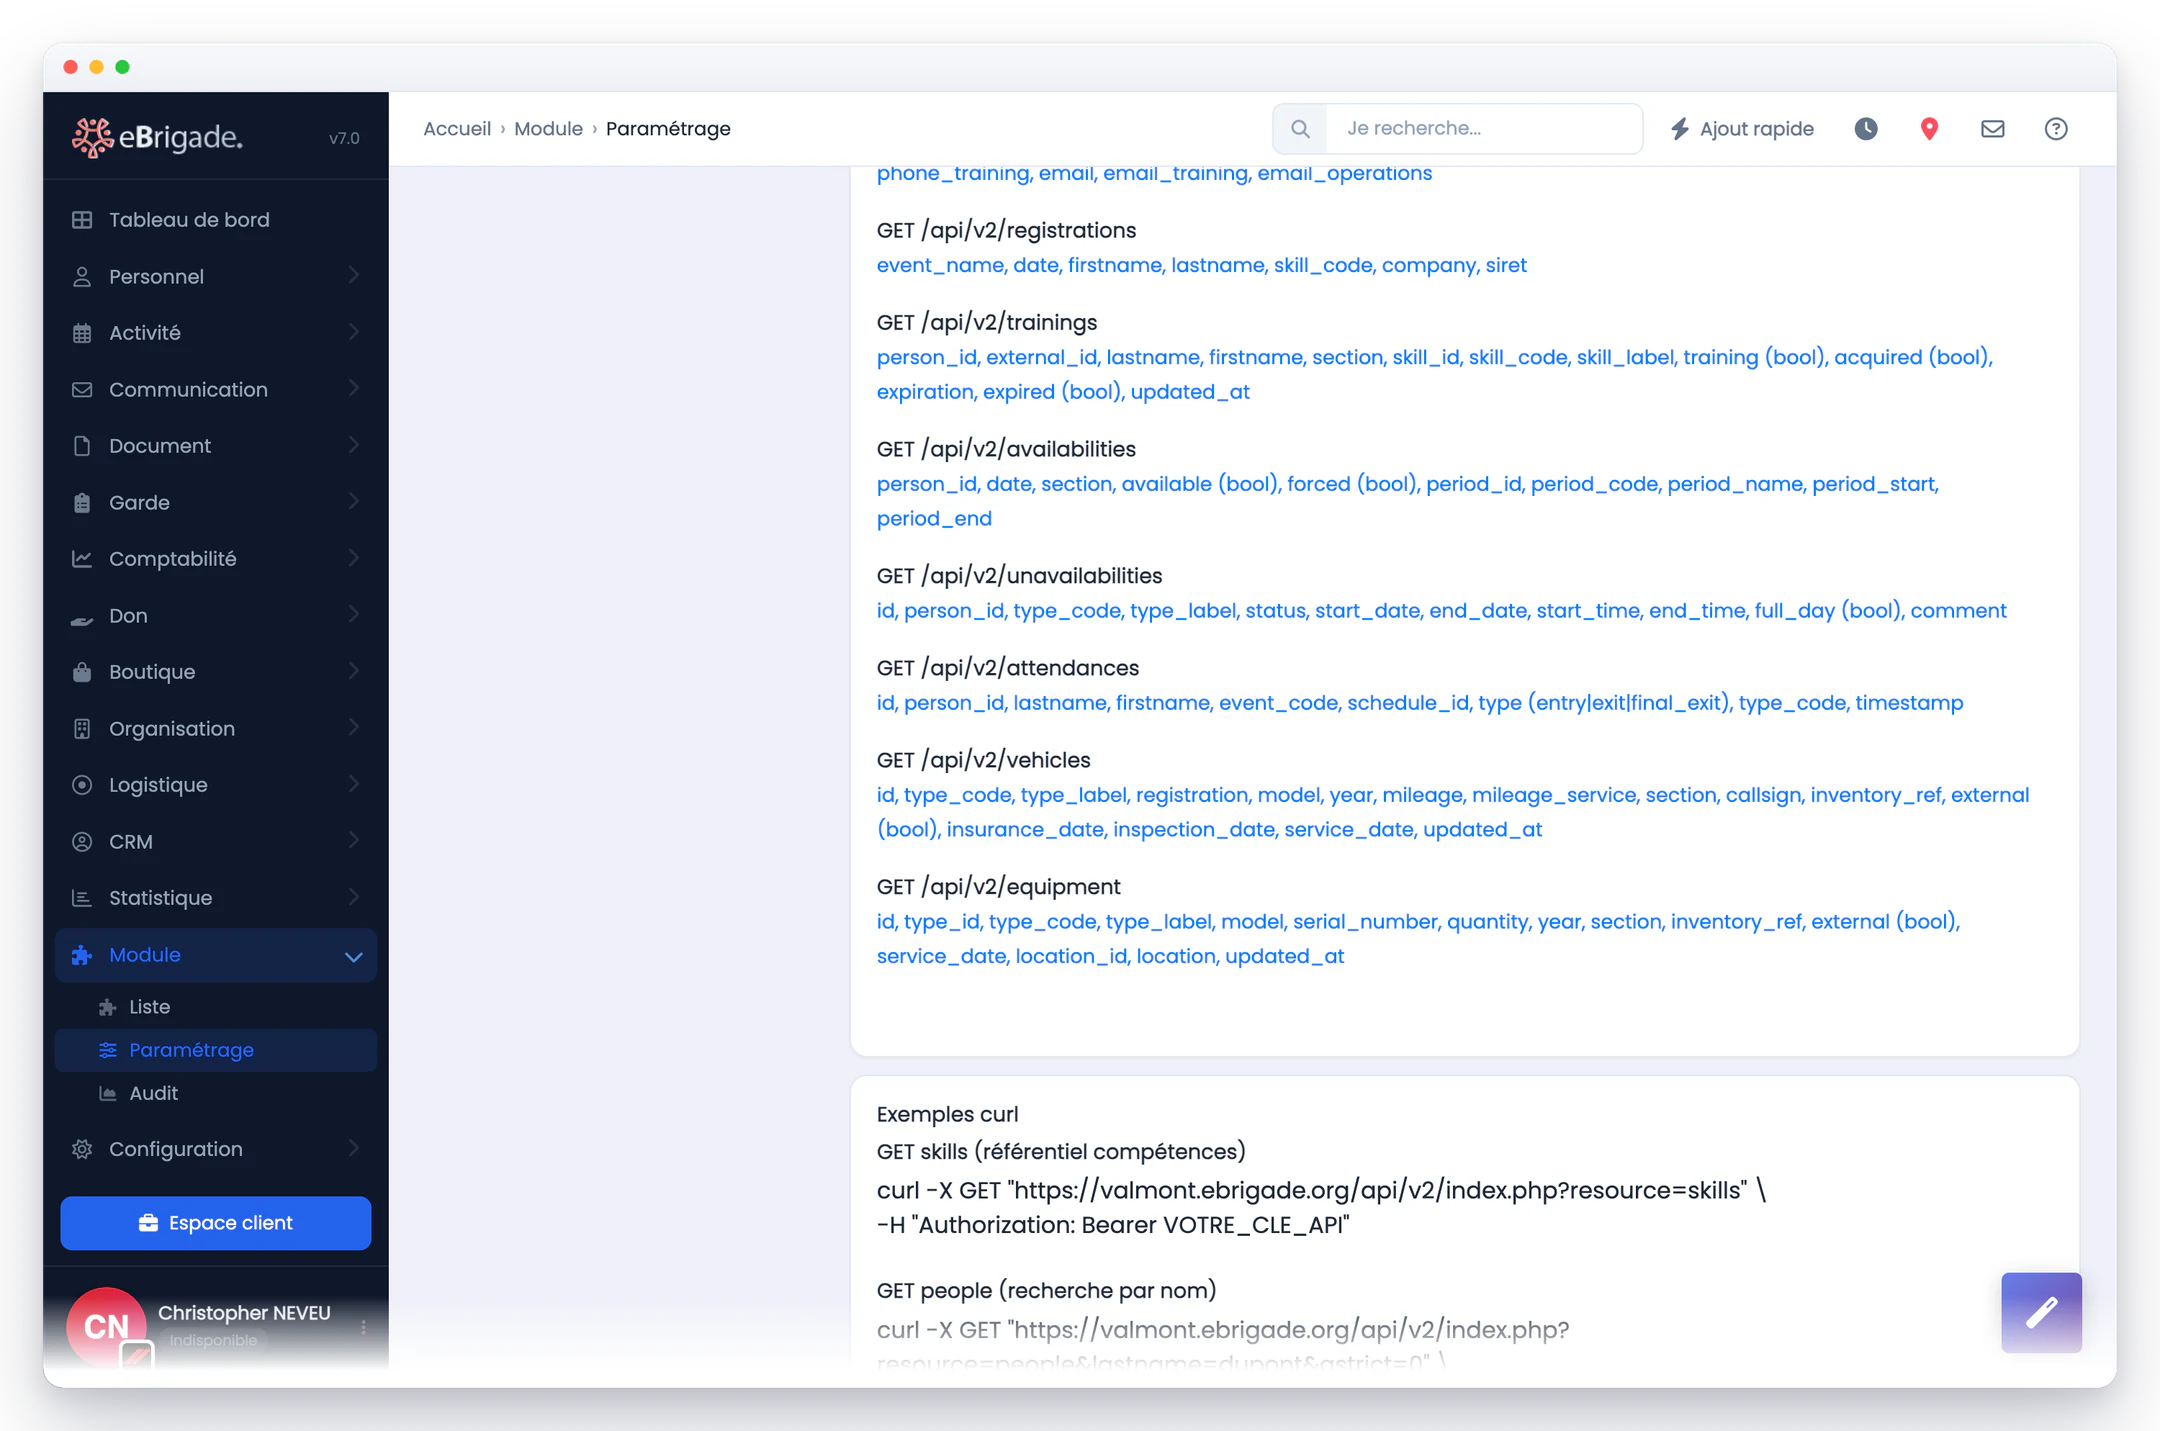The width and height of the screenshot is (2160, 1431).
Task: Go to Module breadcrumb link
Action: click(x=548, y=129)
